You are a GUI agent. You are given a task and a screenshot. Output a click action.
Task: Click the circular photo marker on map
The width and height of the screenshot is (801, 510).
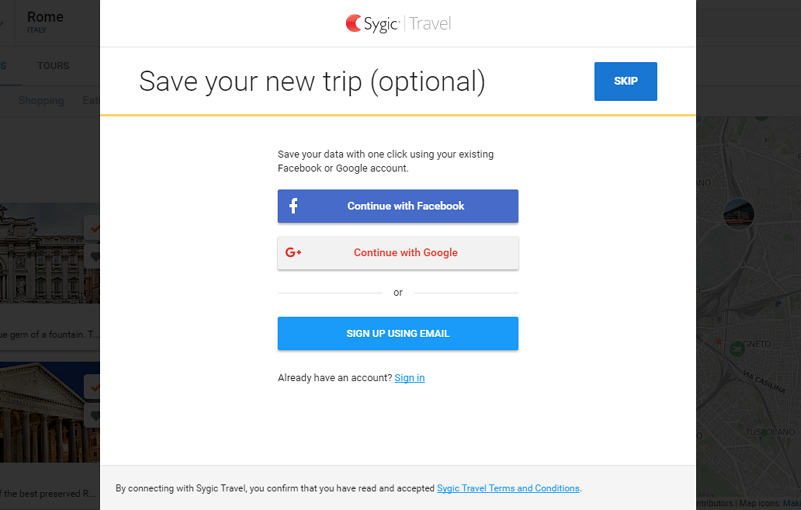(x=738, y=212)
